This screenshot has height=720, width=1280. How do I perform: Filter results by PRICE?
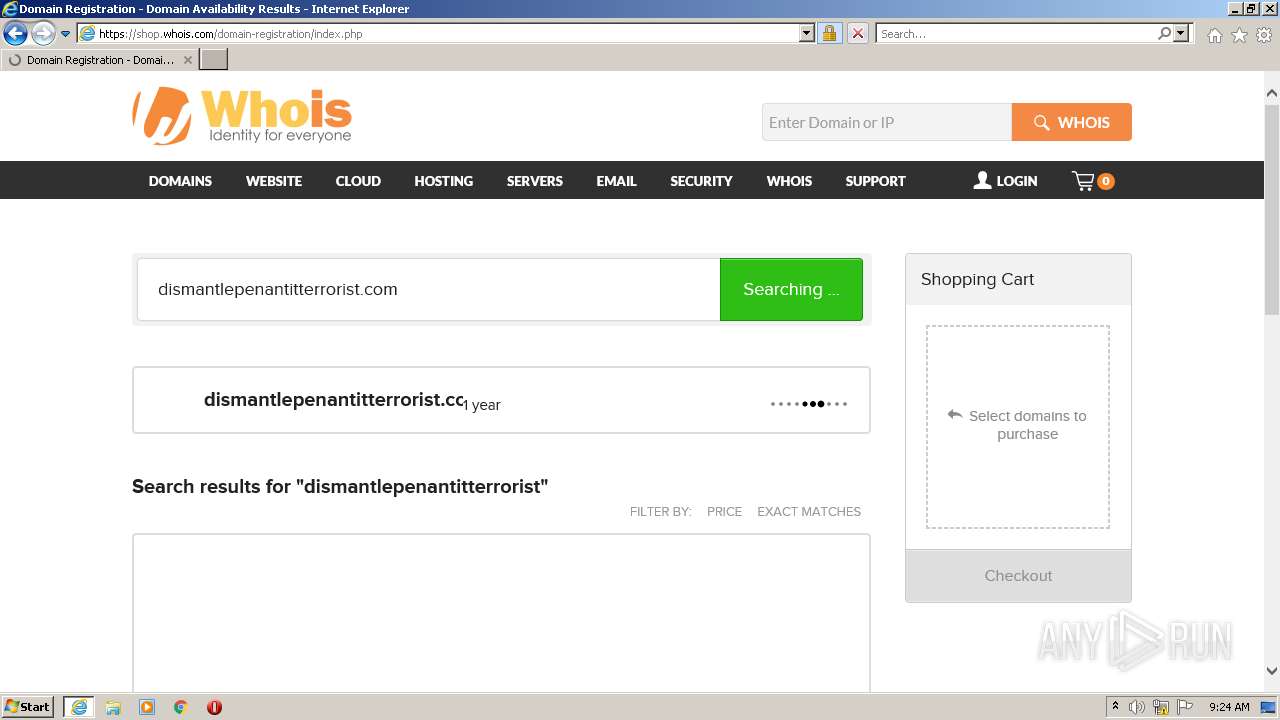pos(724,511)
